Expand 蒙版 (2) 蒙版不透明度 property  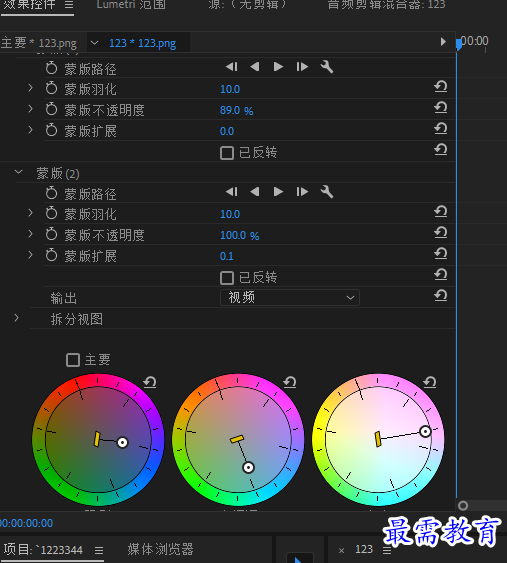[x=31, y=234]
